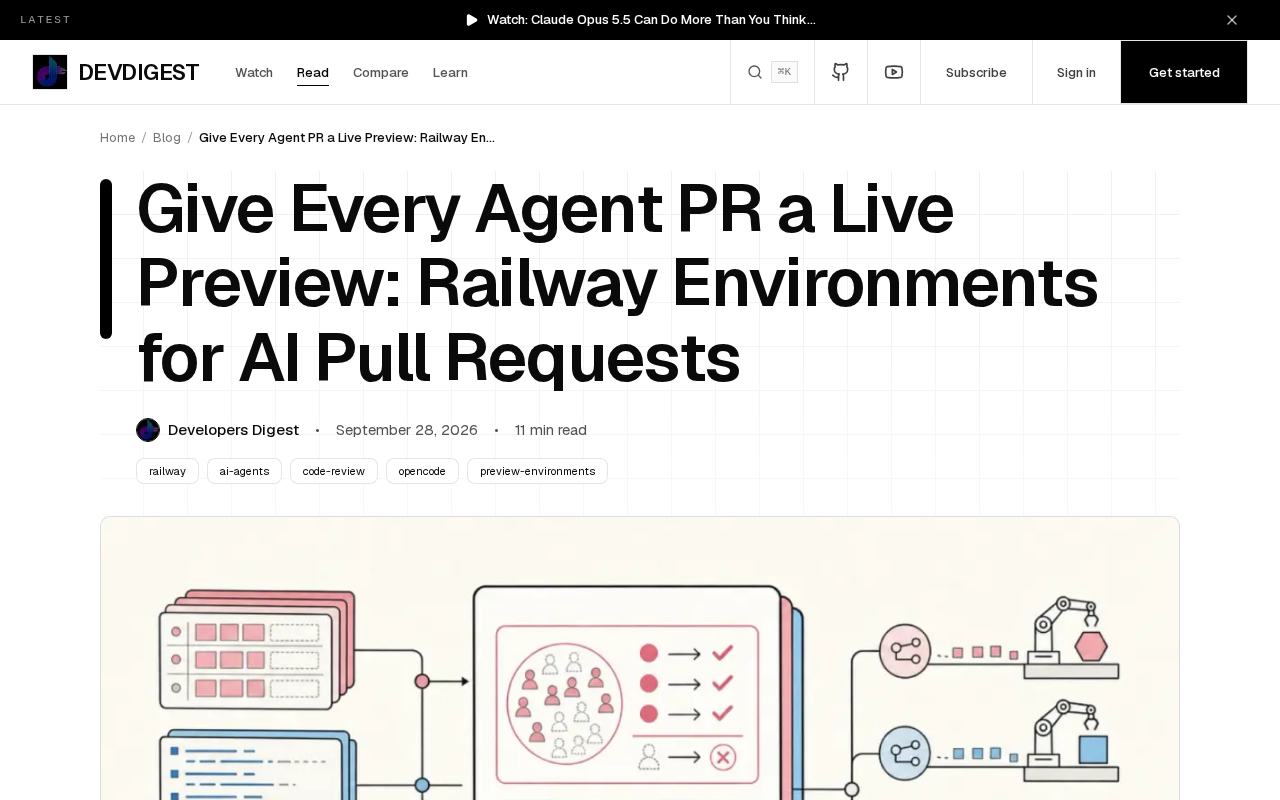Click the Get started button

pos(1184,72)
